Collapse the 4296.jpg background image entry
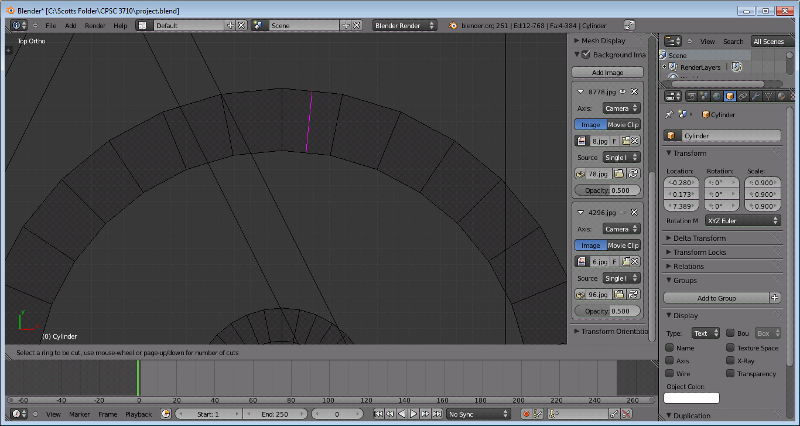 (x=581, y=212)
